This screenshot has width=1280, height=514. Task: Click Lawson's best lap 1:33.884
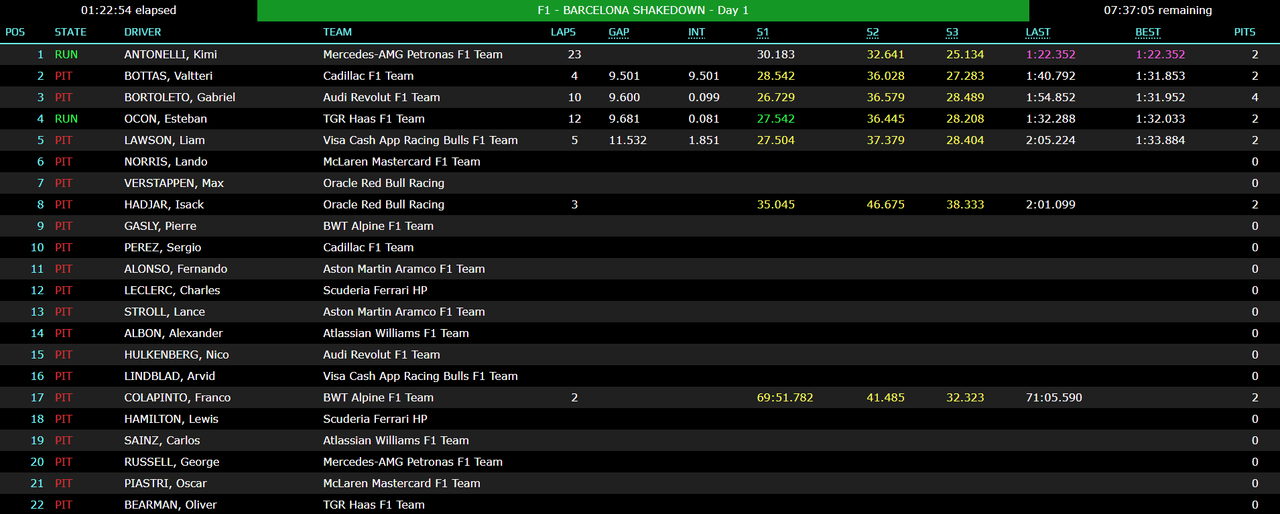tap(1160, 141)
